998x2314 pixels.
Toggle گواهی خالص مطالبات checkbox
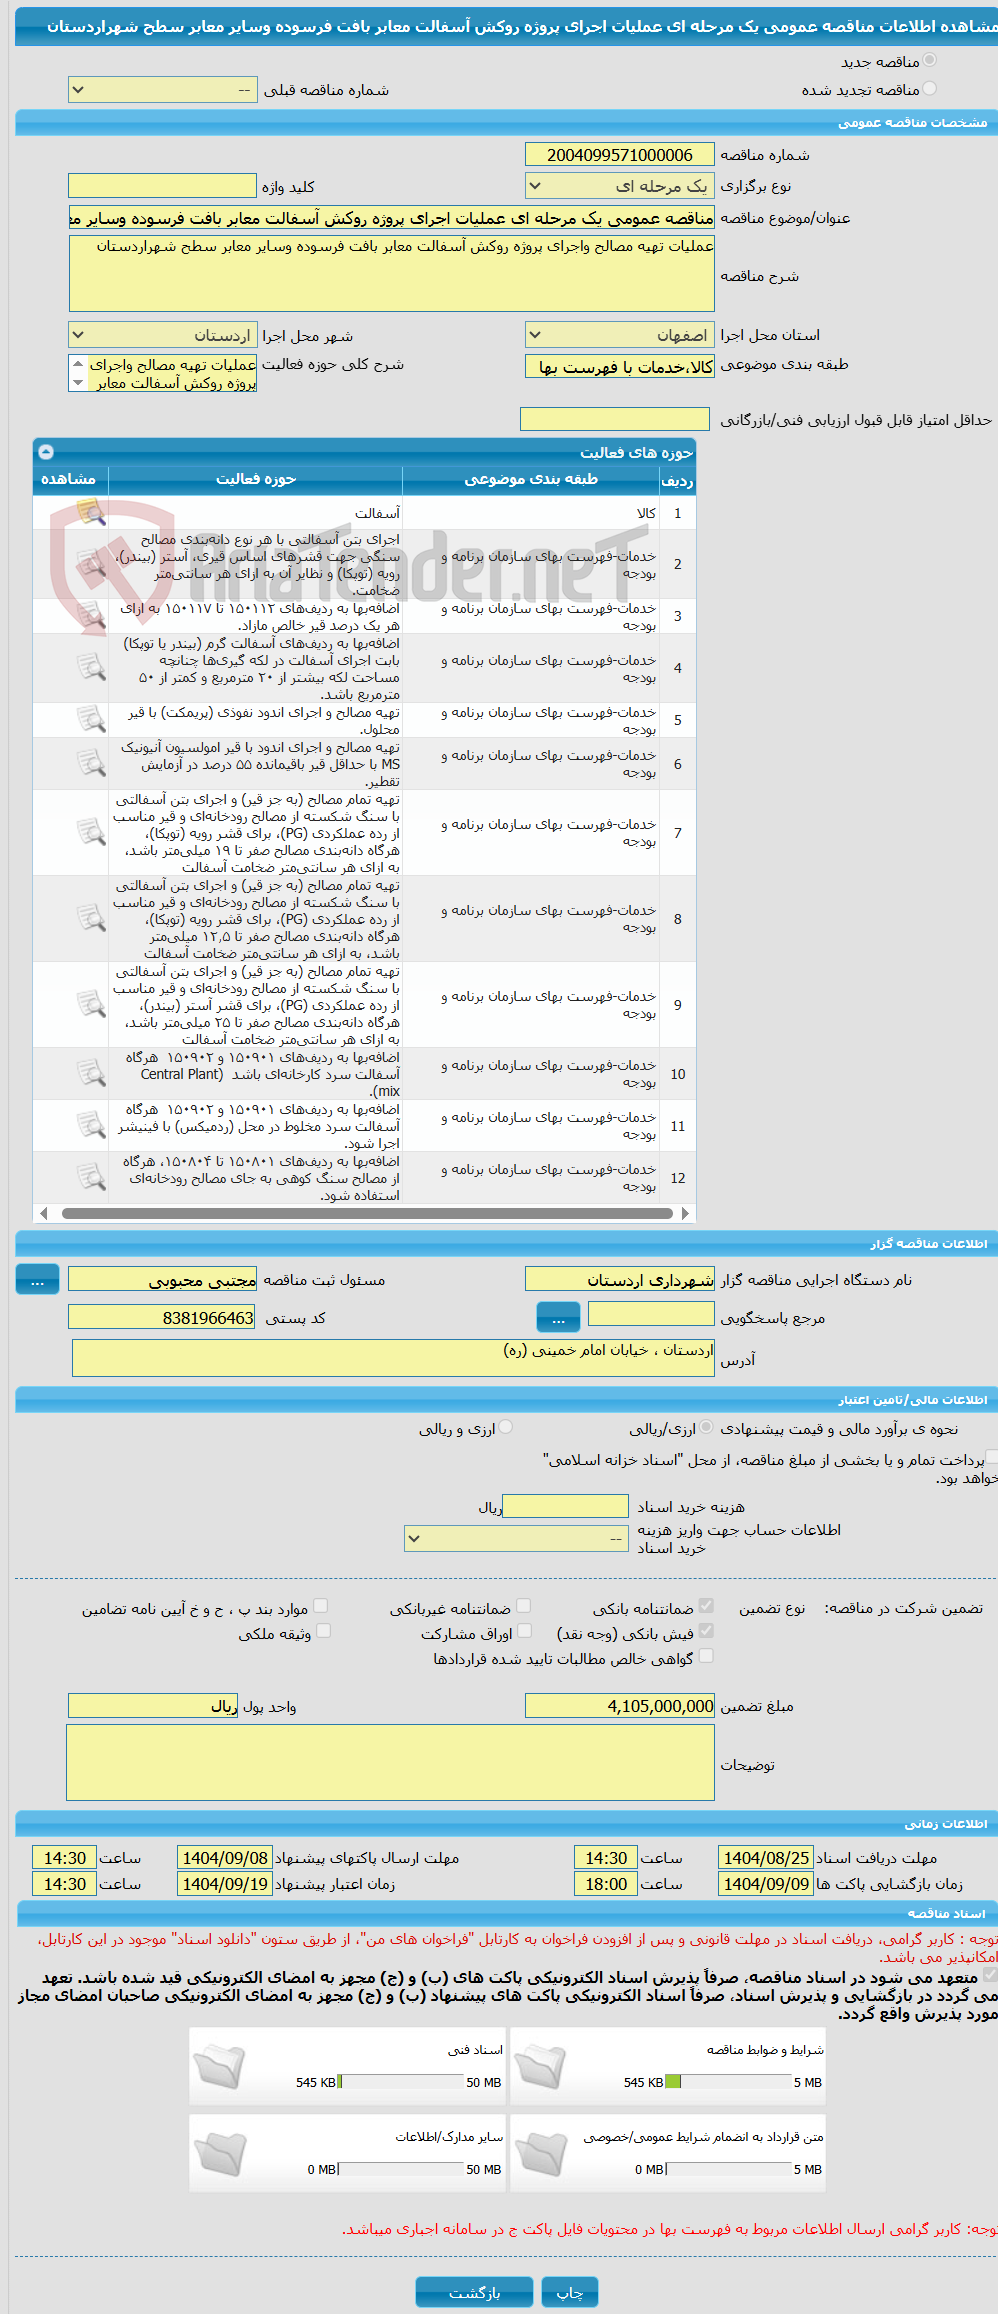(x=706, y=1656)
